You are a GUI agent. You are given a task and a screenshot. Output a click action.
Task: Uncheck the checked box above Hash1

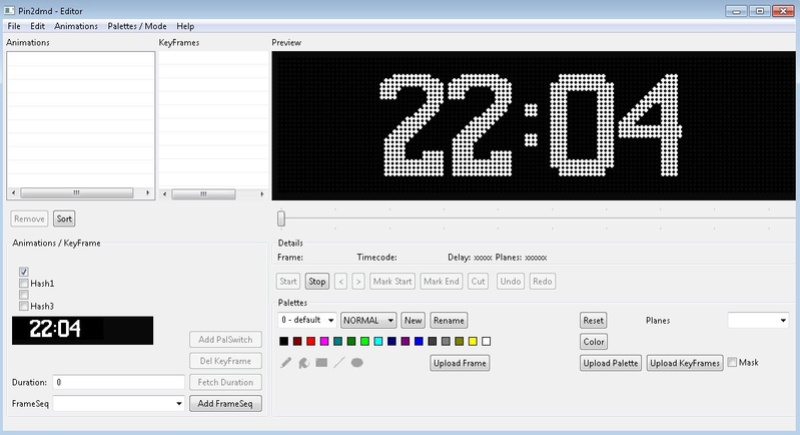click(x=23, y=272)
